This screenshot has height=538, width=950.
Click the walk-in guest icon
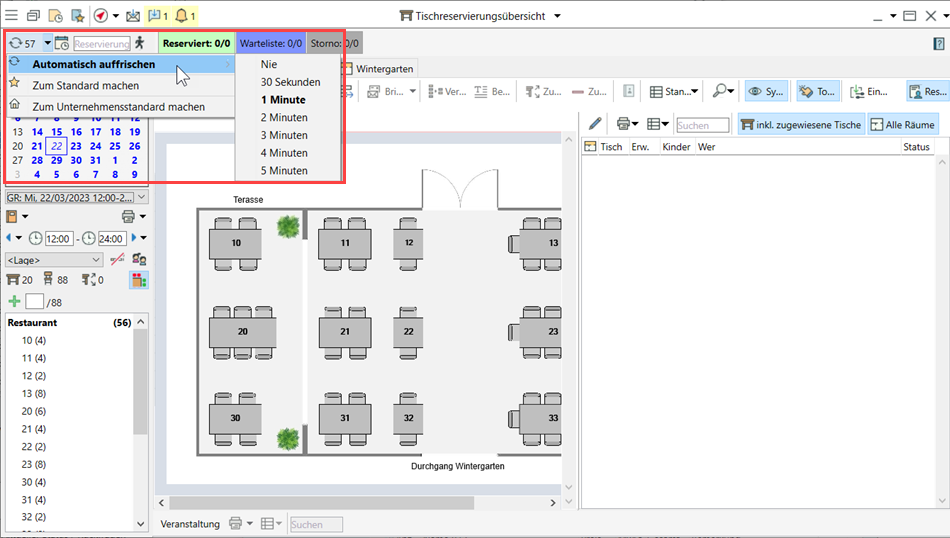tap(140, 43)
